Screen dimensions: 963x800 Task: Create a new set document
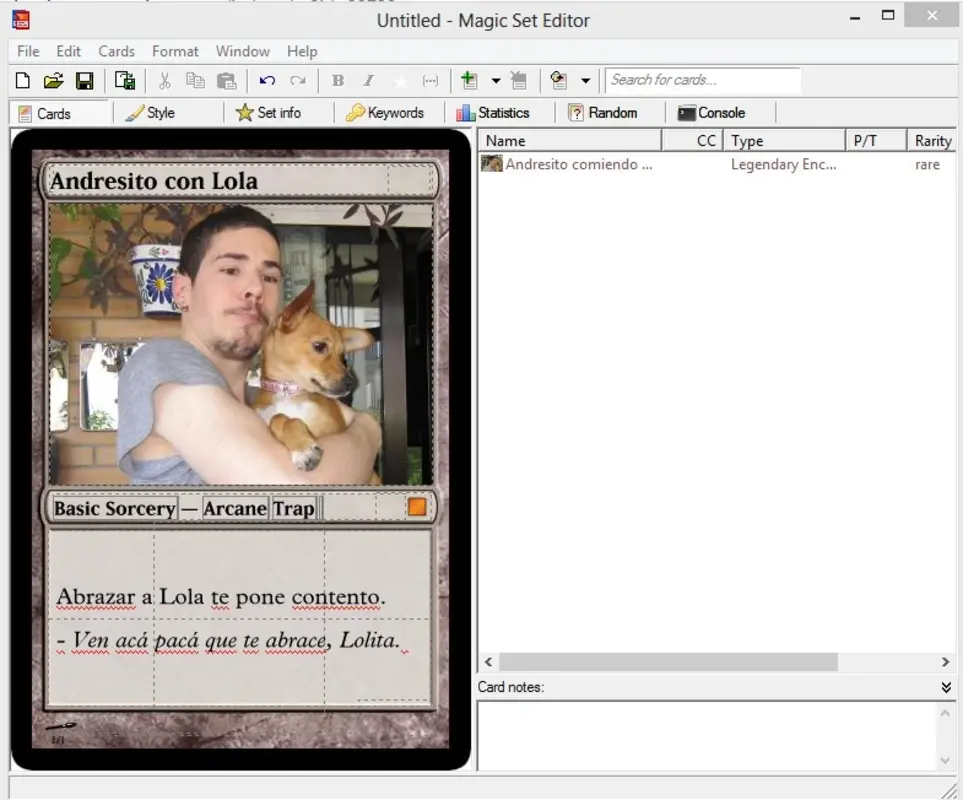[22, 81]
